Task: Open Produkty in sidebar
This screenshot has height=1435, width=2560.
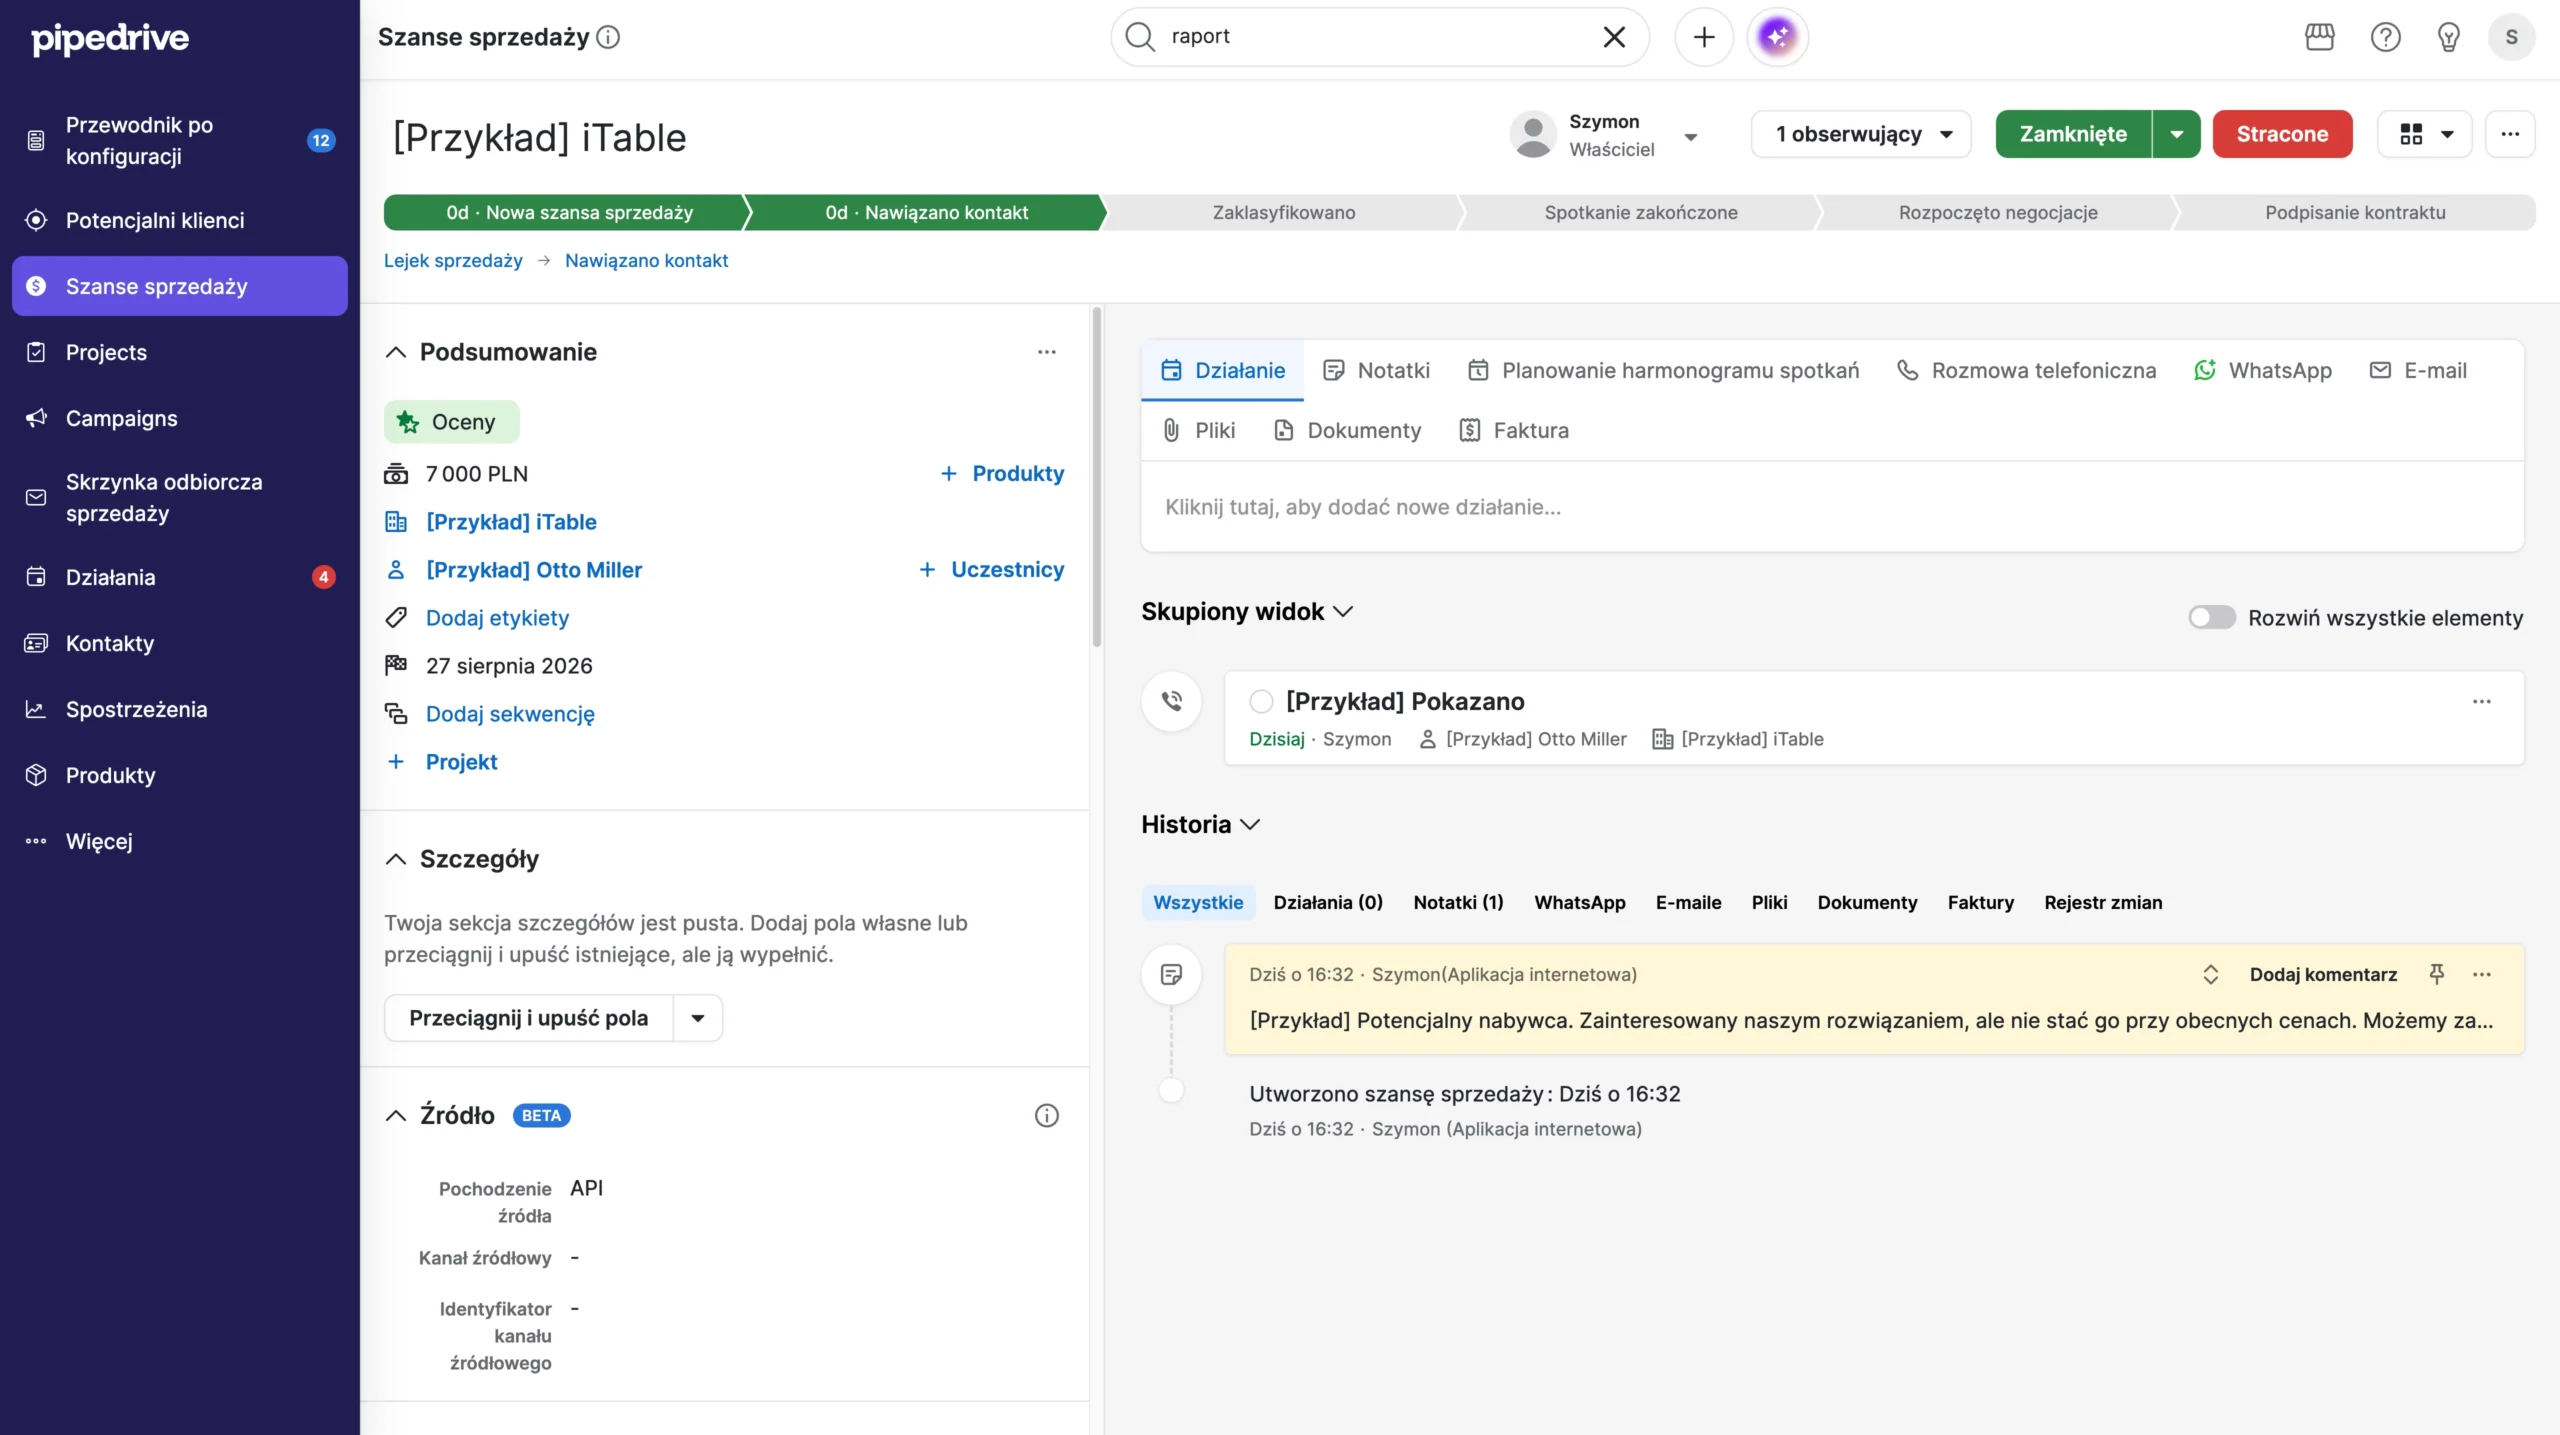Action: [x=180, y=775]
